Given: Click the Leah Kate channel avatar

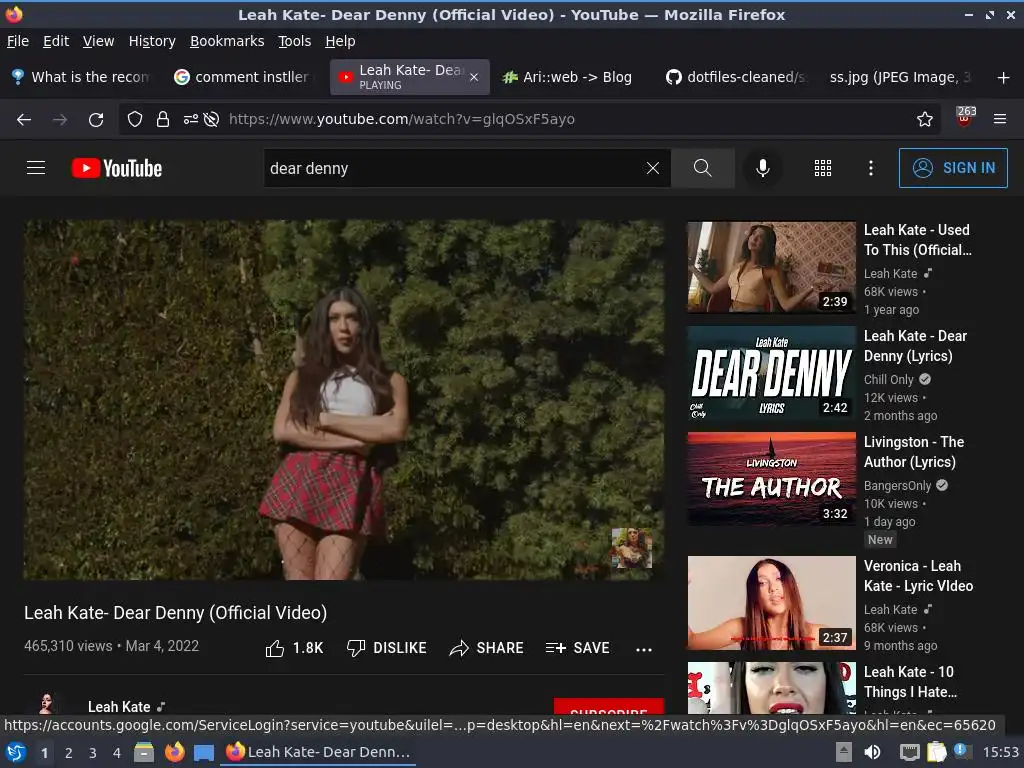Looking at the screenshot, I should 46,704.
